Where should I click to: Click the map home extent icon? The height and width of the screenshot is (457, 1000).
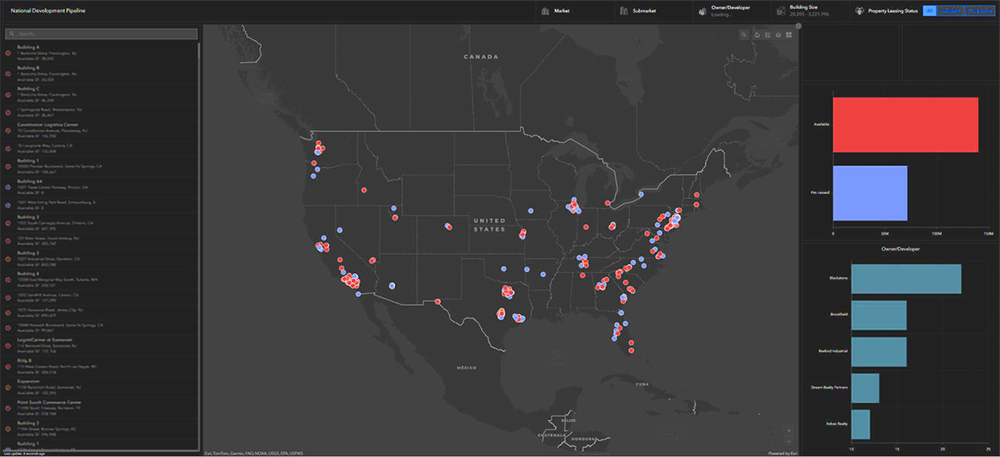756,35
